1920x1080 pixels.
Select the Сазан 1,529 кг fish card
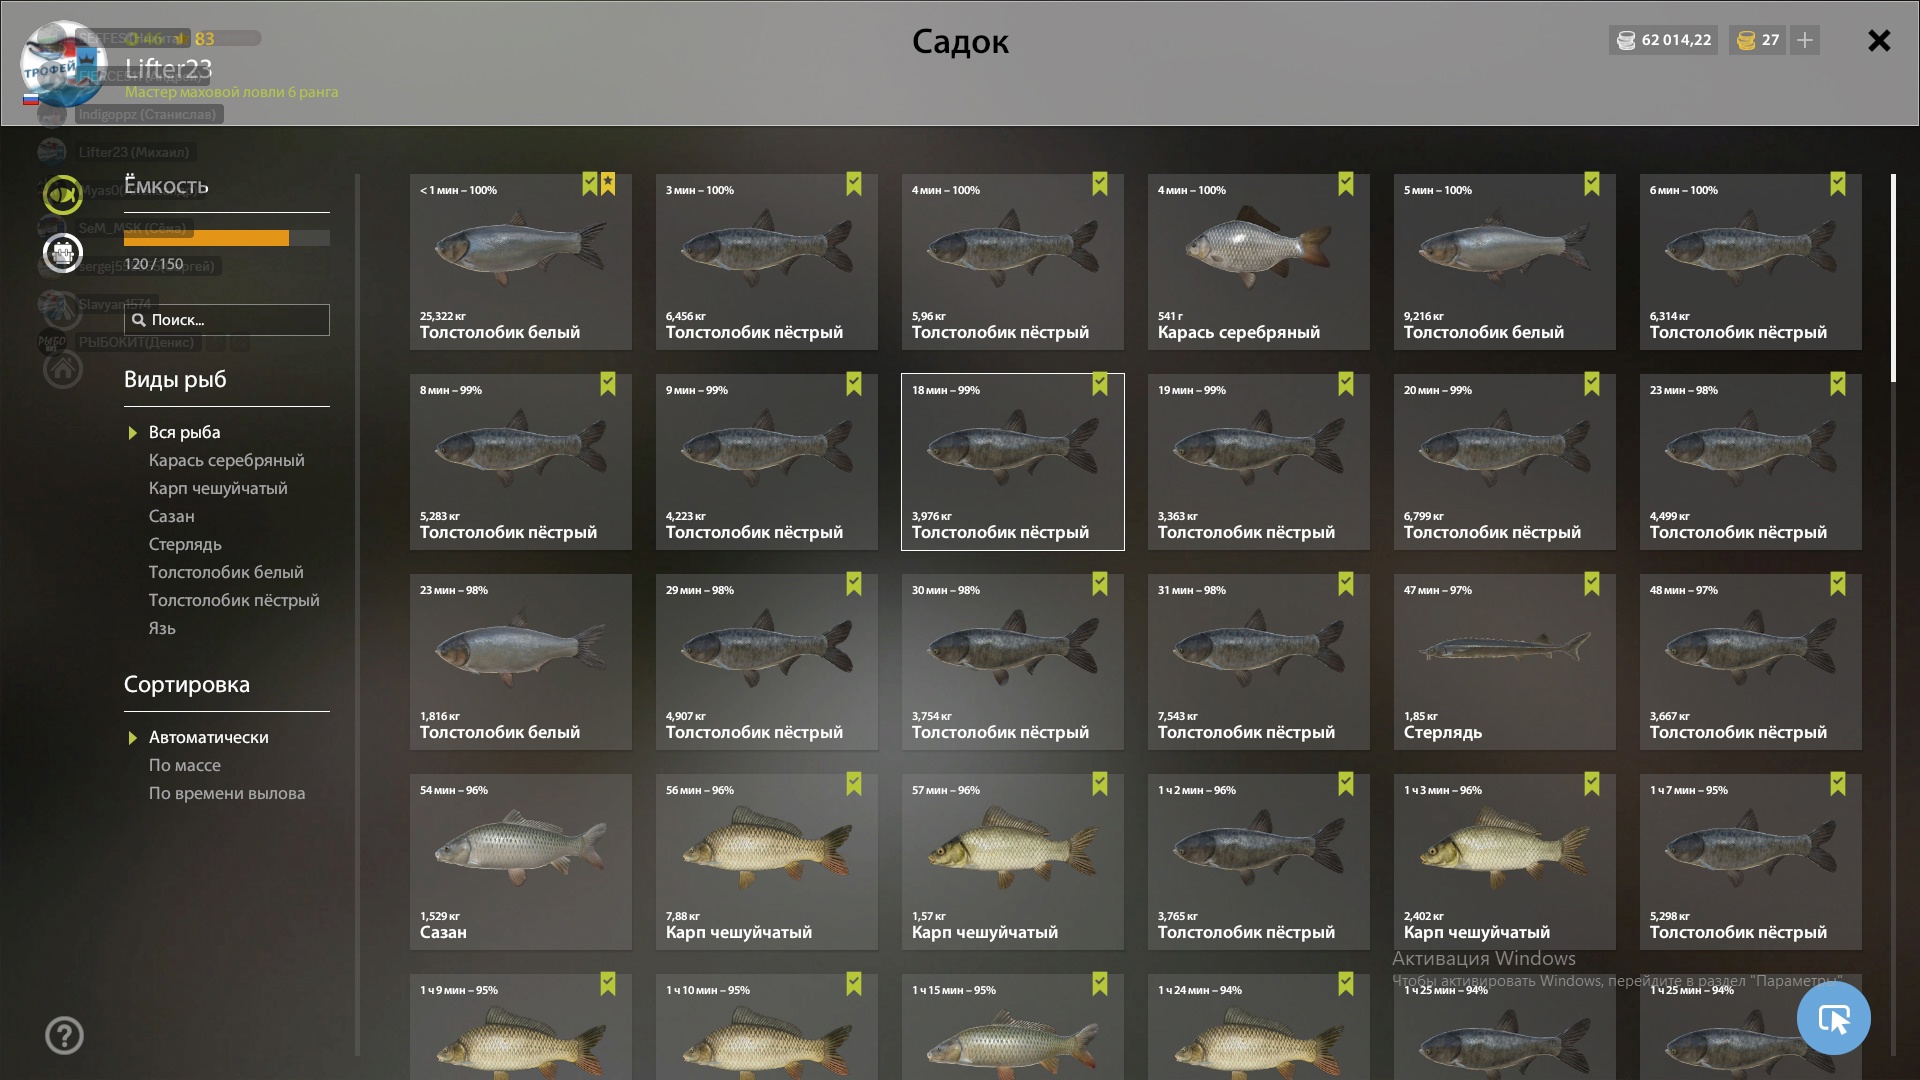coord(520,862)
